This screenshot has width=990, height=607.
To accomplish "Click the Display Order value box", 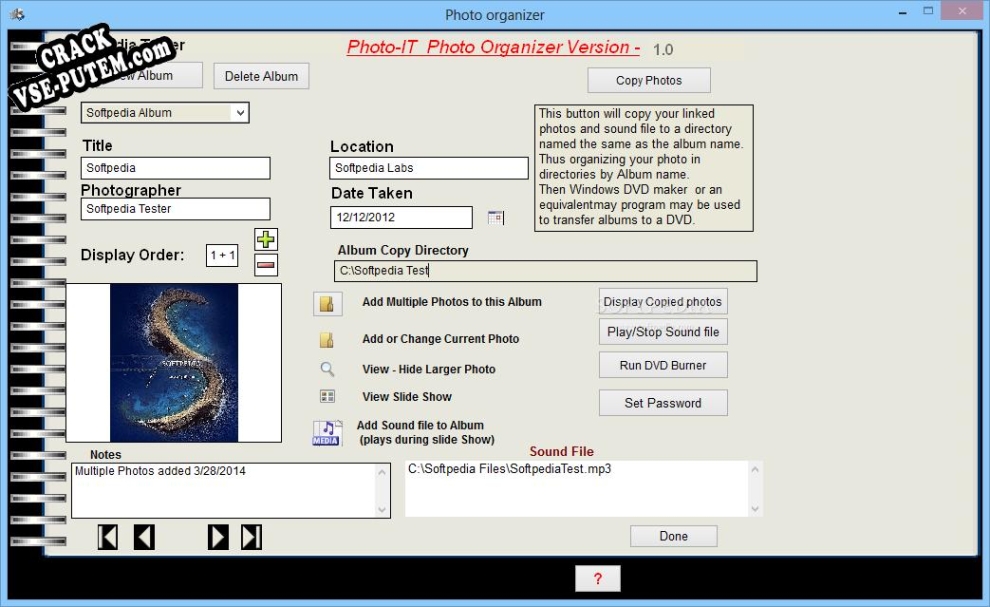I will click(x=222, y=255).
